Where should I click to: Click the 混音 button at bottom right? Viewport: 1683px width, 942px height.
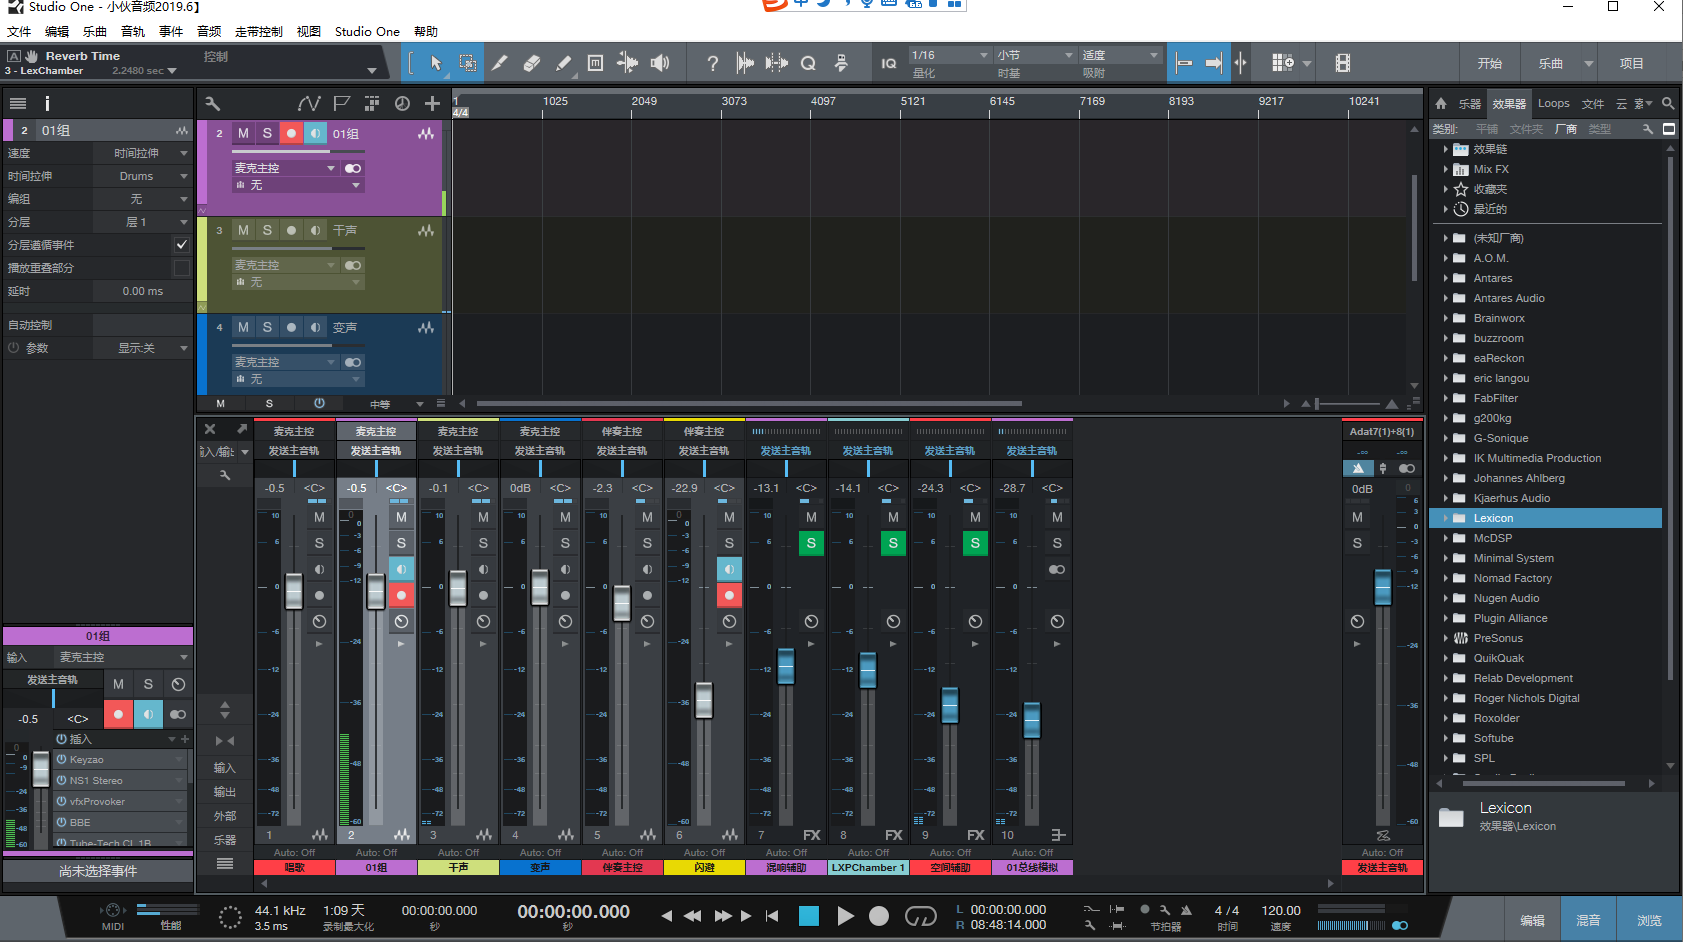(x=1588, y=920)
